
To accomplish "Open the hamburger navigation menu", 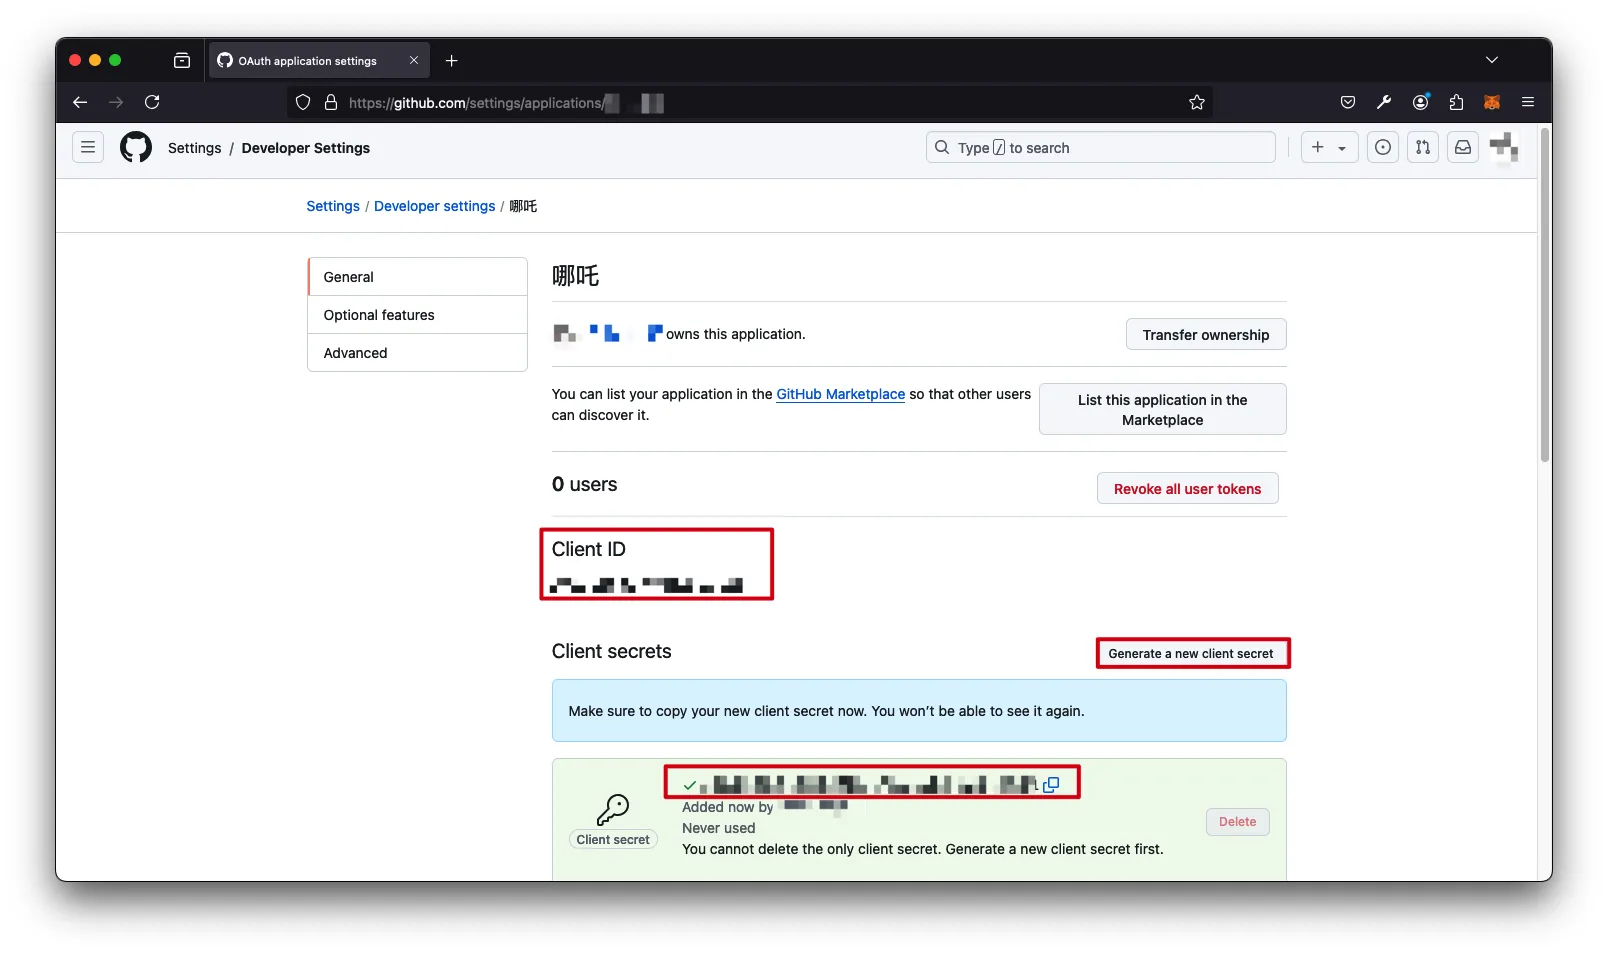I will [x=88, y=148].
